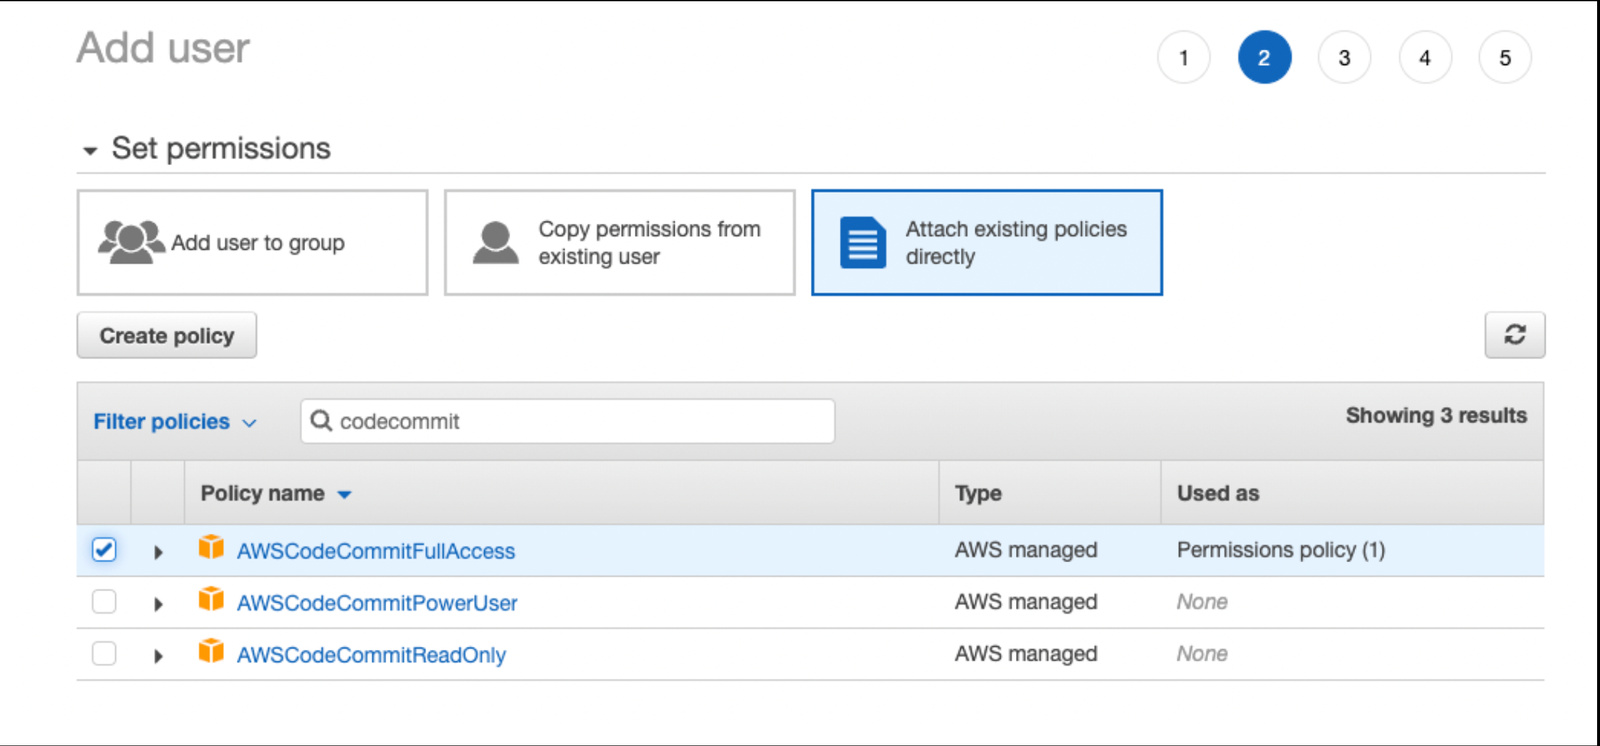Open the AWSCodeCommitPowerUser policy link

377,603
